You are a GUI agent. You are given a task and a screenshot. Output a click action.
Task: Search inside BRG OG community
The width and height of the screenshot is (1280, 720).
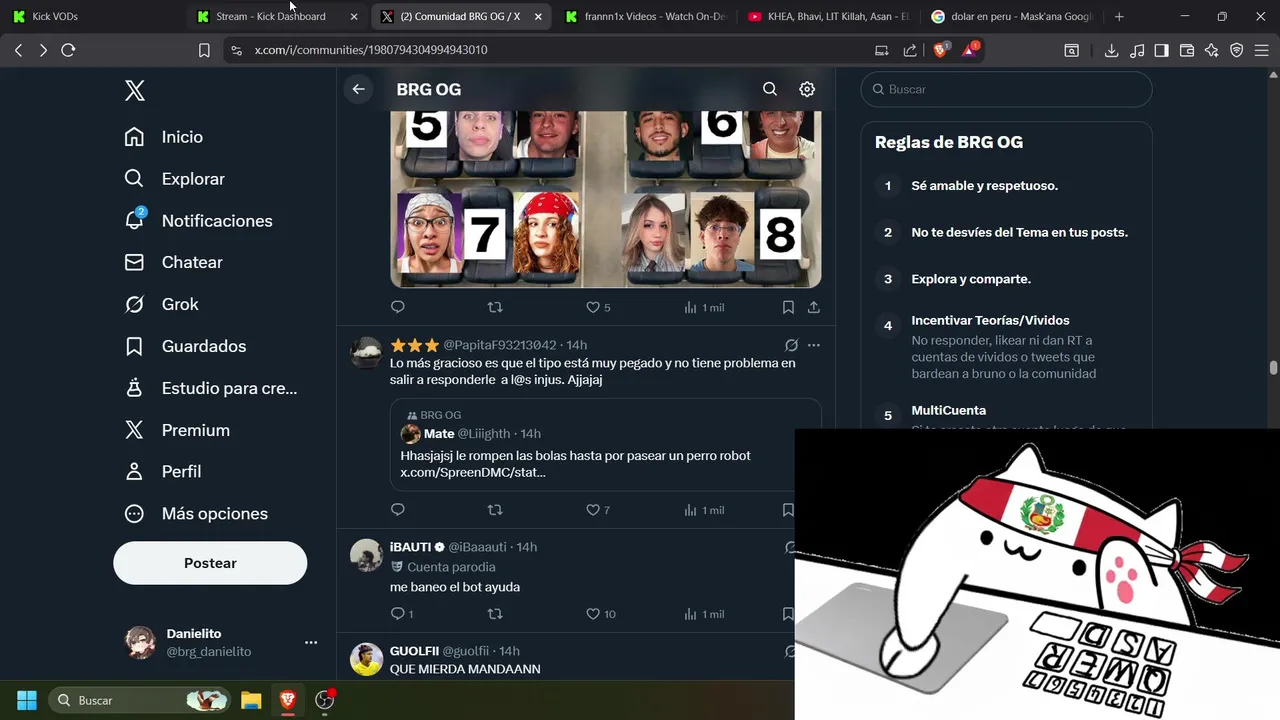click(770, 89)
